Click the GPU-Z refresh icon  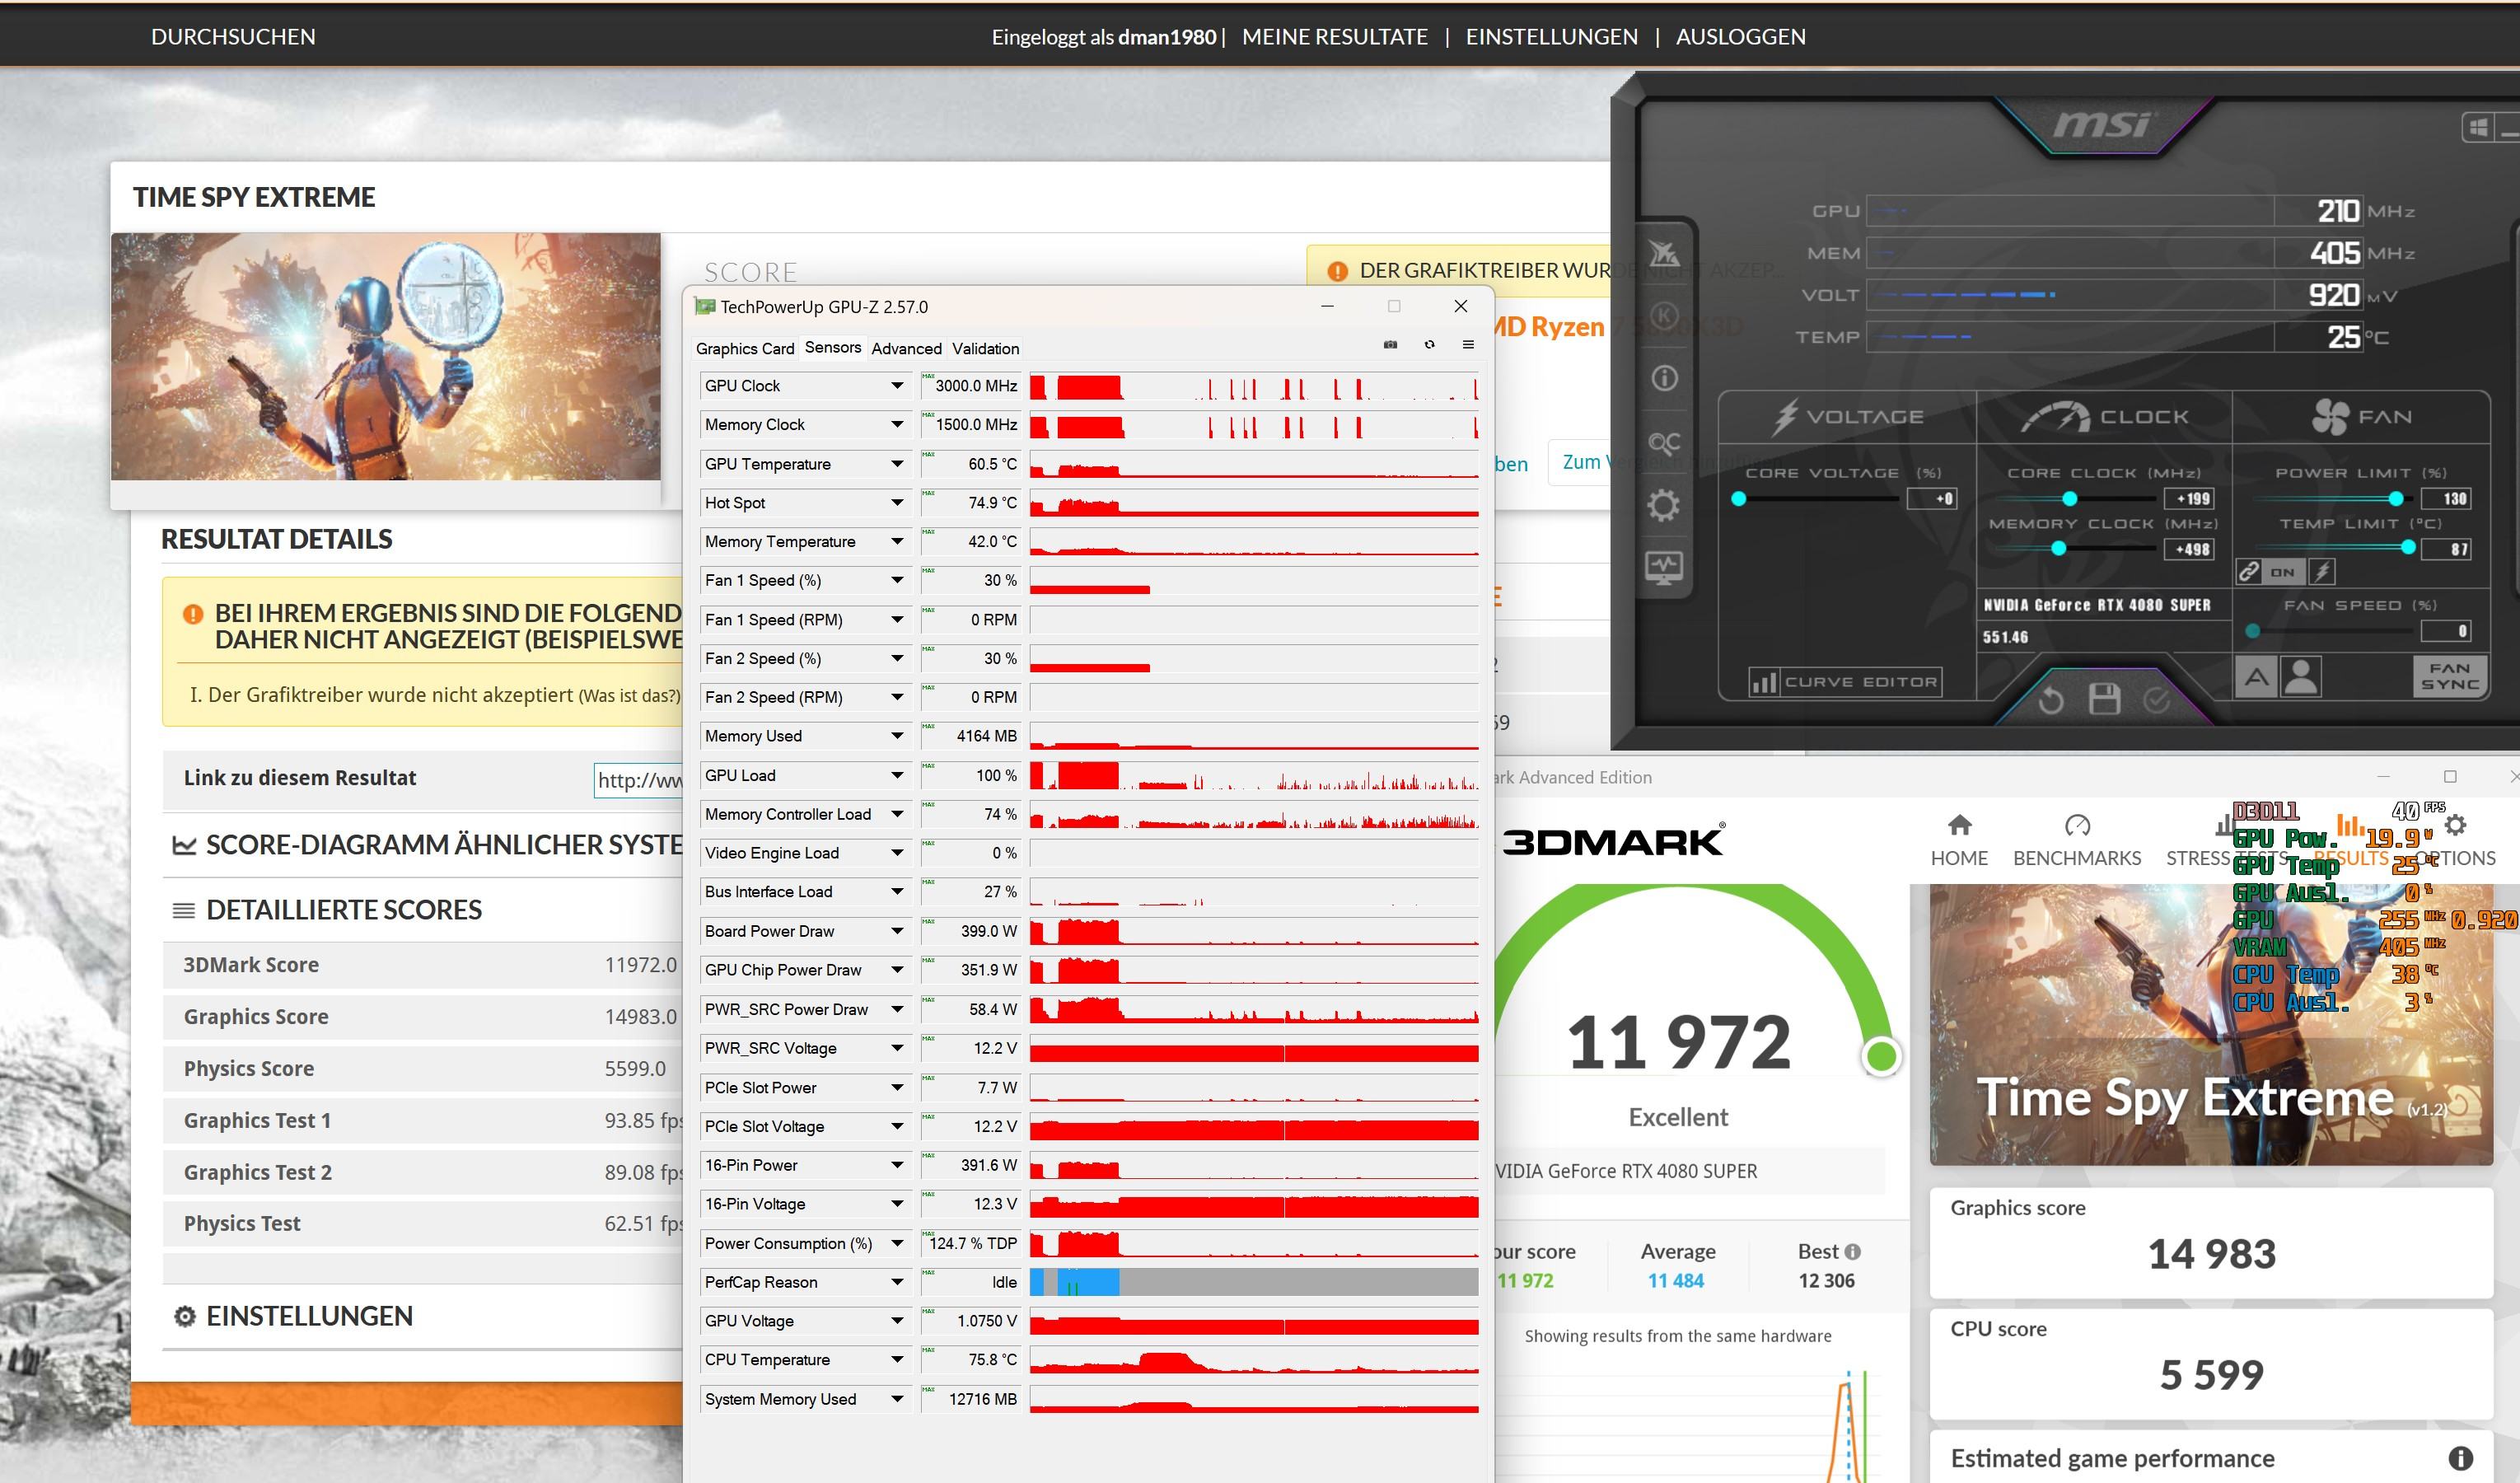pos(1429,344)
